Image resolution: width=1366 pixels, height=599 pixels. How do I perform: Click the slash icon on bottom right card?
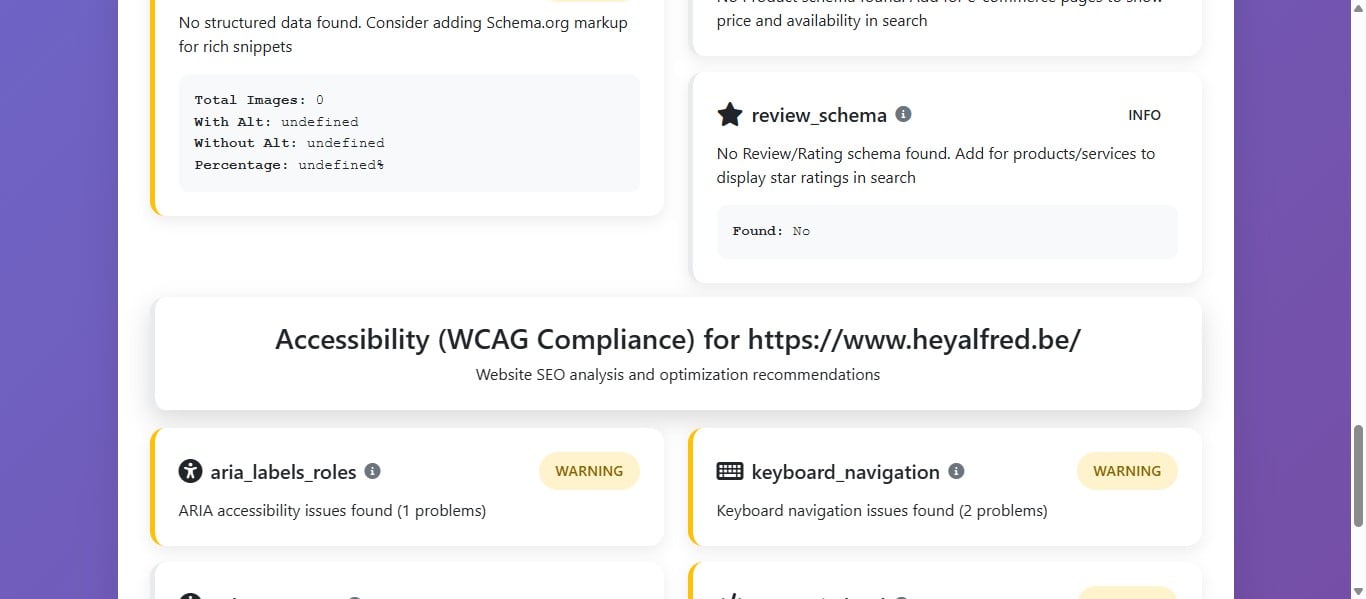pyautogui.click(x=729, y=595)
